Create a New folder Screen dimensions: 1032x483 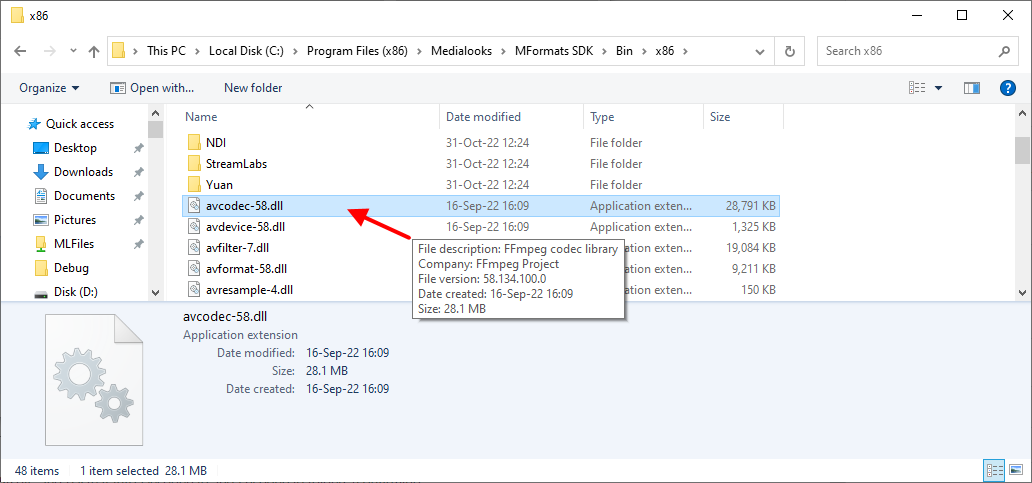[253, 88]
